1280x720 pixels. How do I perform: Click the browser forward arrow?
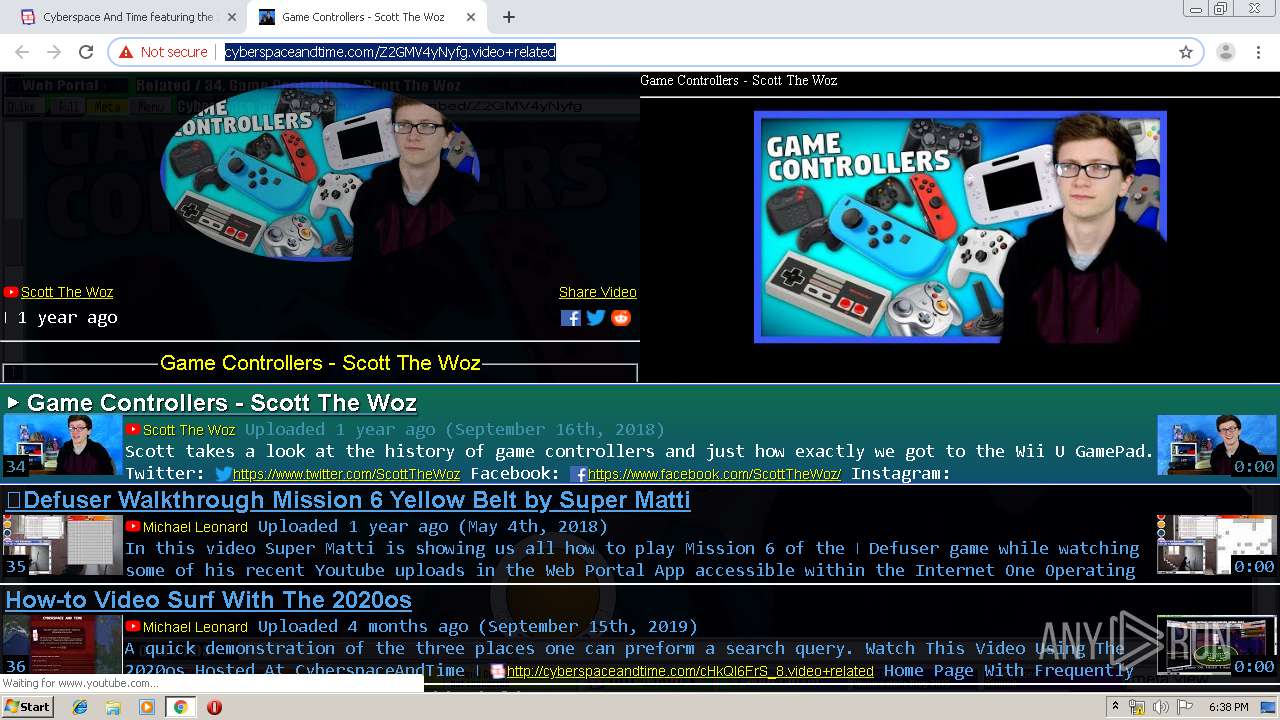[54, 52]
